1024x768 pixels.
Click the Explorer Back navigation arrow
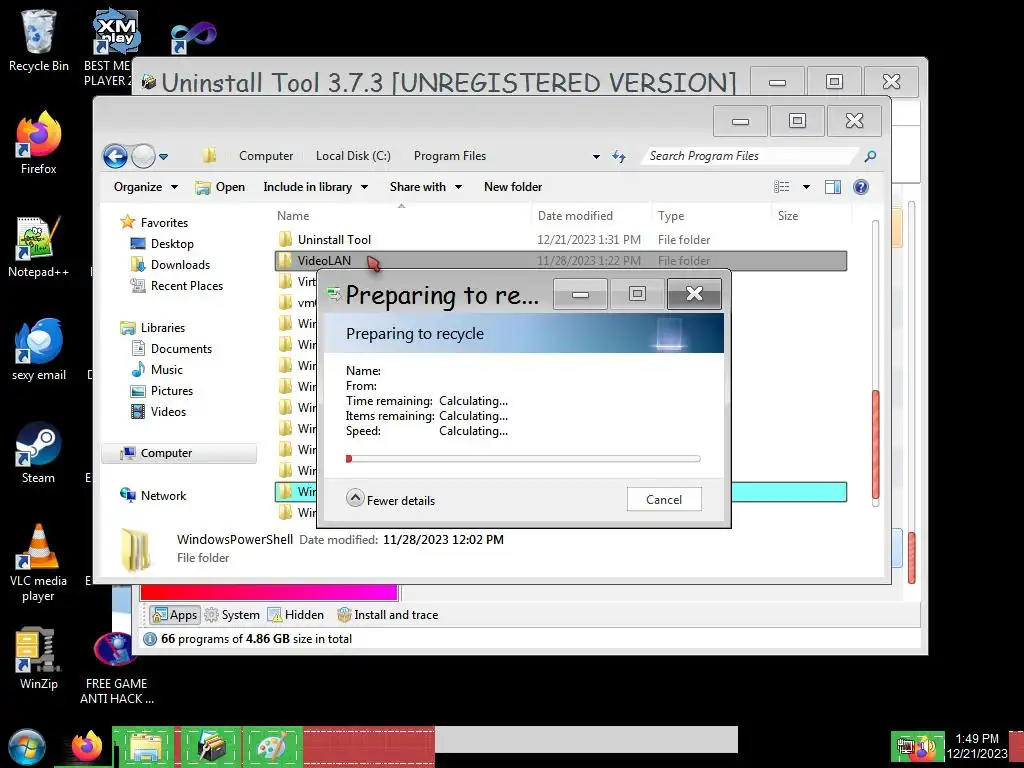[116, 156]
